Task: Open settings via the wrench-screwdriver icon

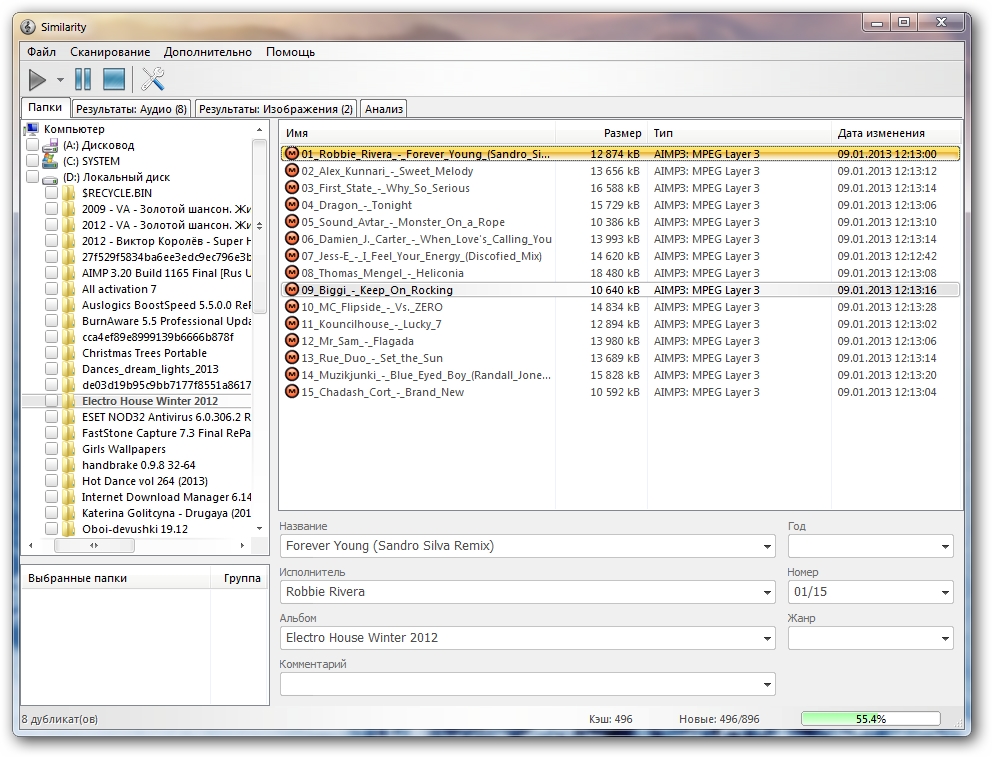Action: (153, 79)
